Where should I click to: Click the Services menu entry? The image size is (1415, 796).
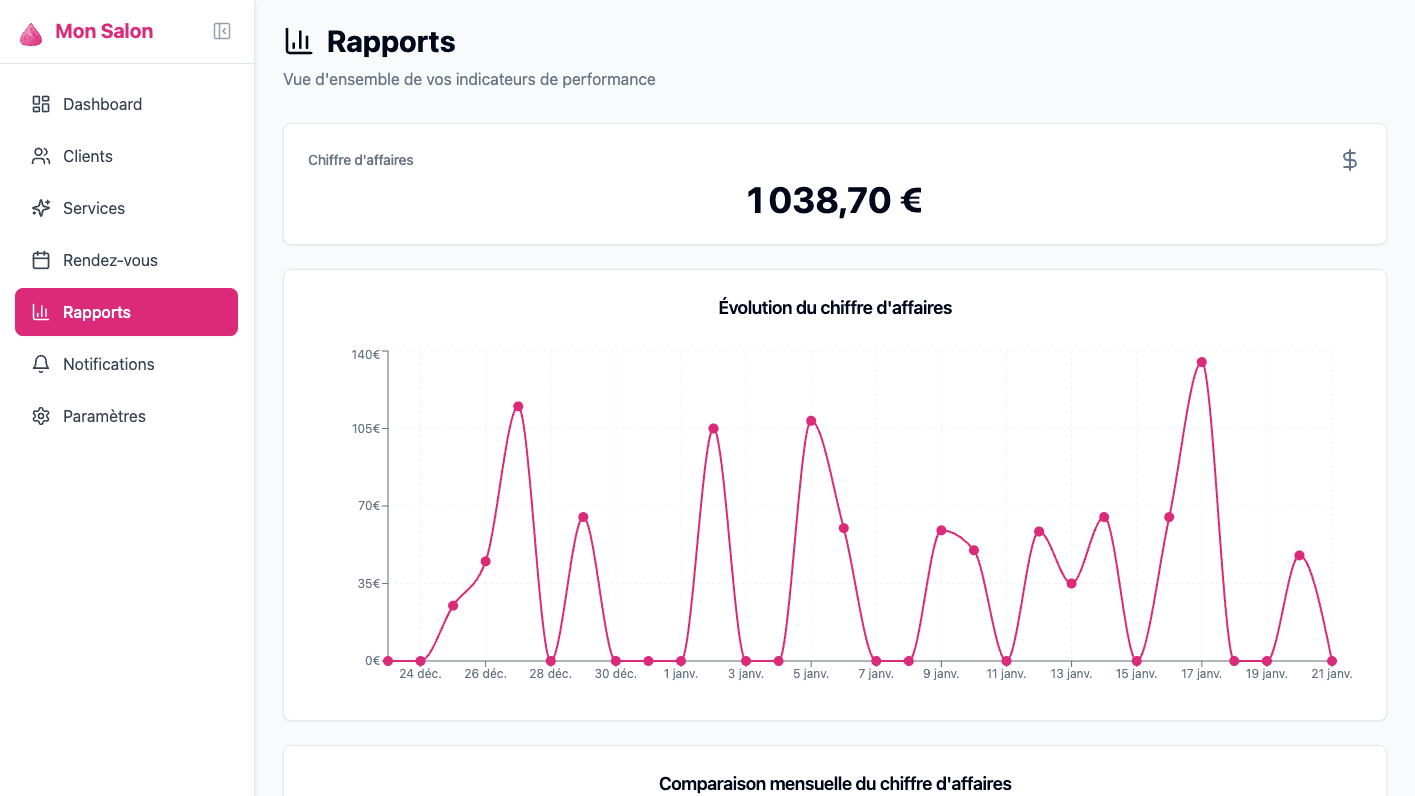click(x=94, y=208)
